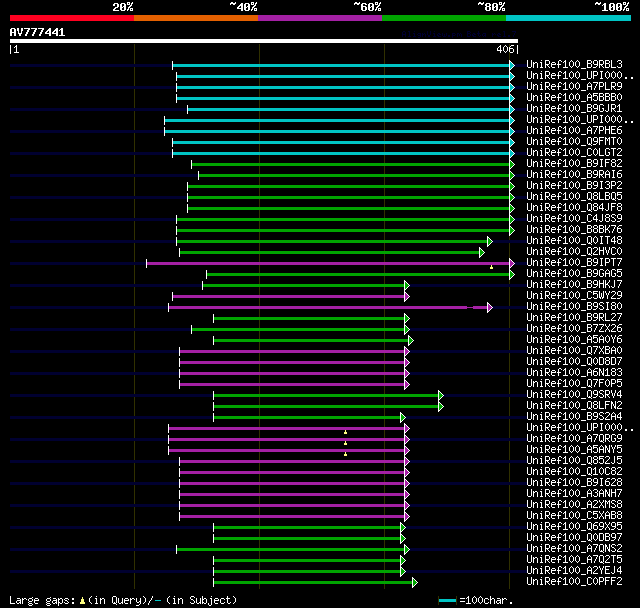Click the purple alignment bar for A2XMS8
Screen dimensions: 640x608
click(292, 506)
